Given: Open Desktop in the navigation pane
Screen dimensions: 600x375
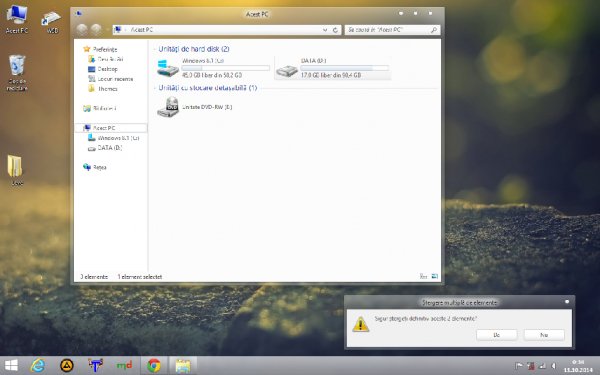Looking at the screenshot, I should pos(103,69).
